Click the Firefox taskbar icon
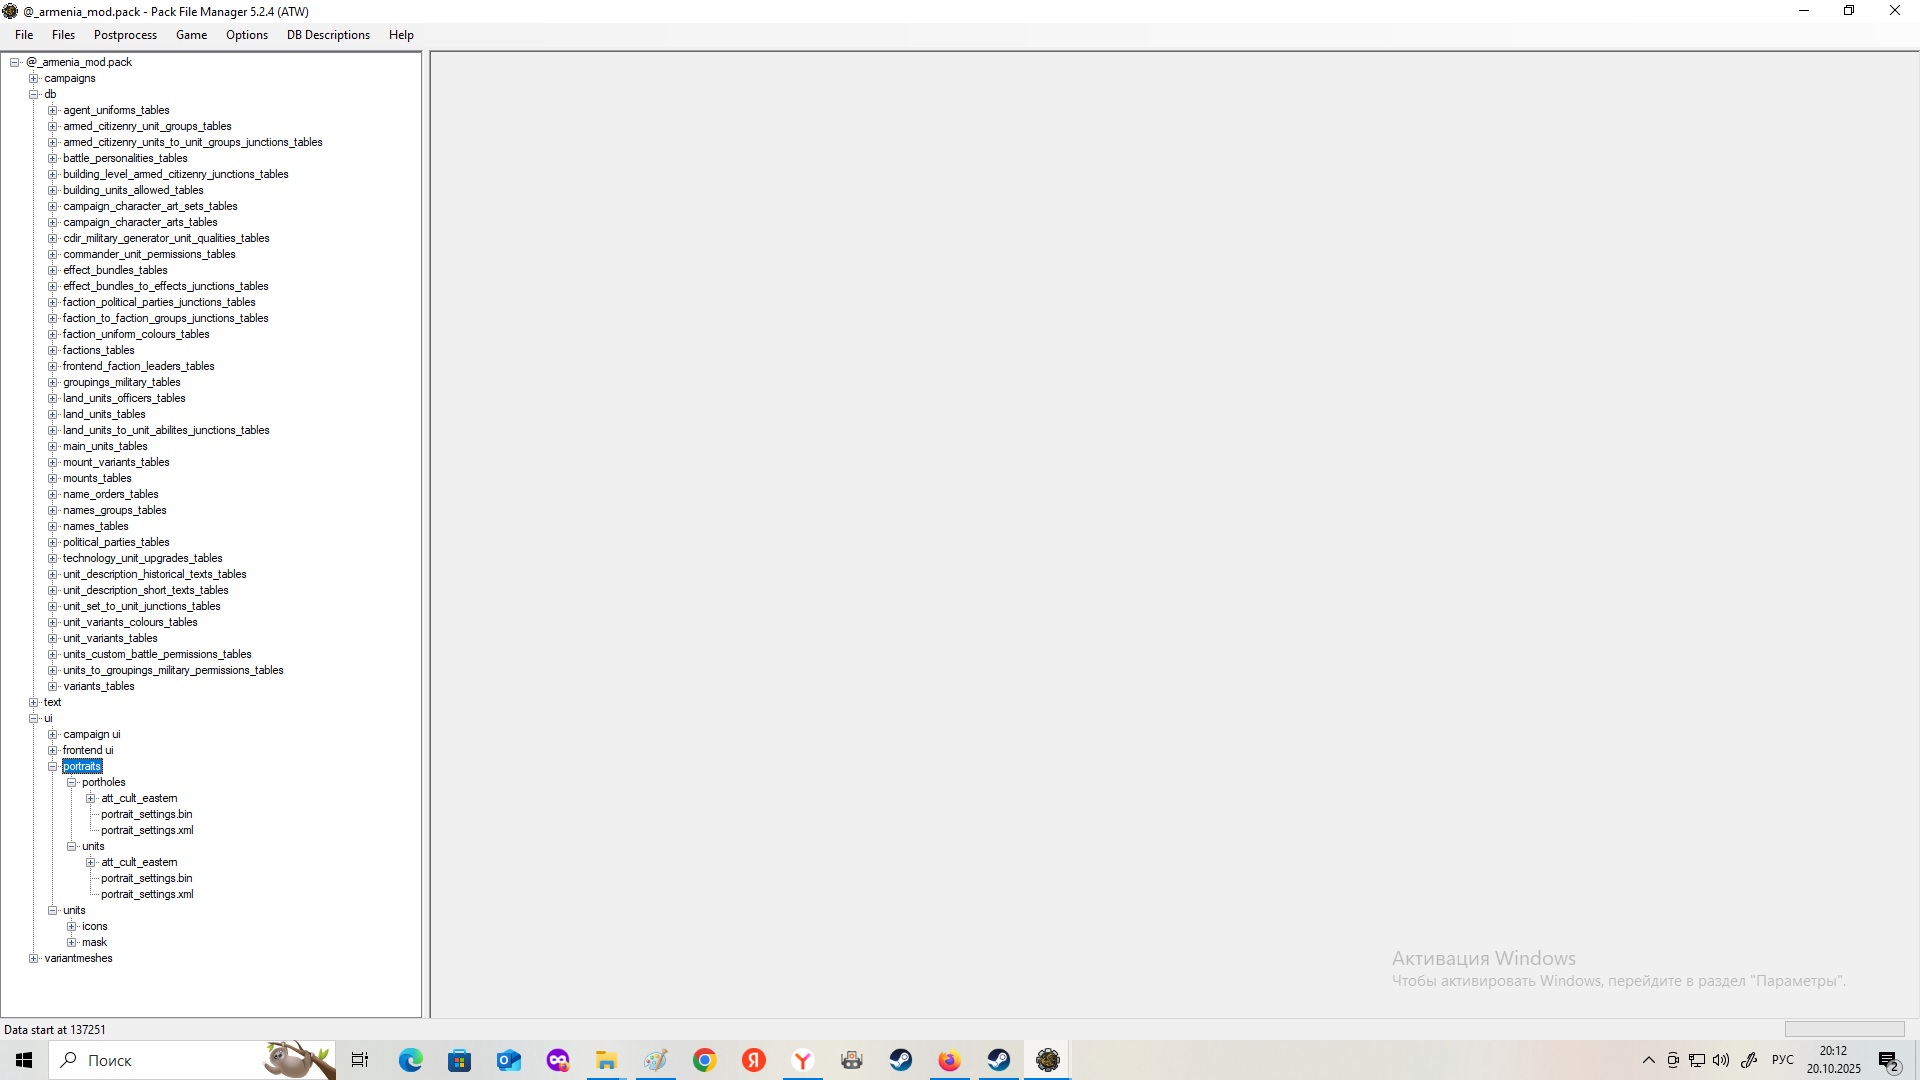1920x1080 pixels. (949, 1060)
